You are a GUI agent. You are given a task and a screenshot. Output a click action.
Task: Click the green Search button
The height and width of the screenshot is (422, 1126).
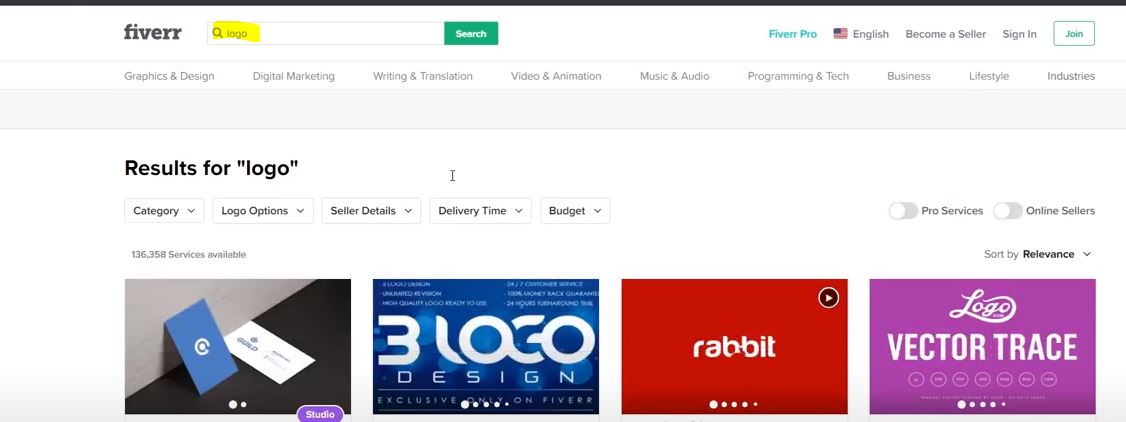(x=471, y=33)
